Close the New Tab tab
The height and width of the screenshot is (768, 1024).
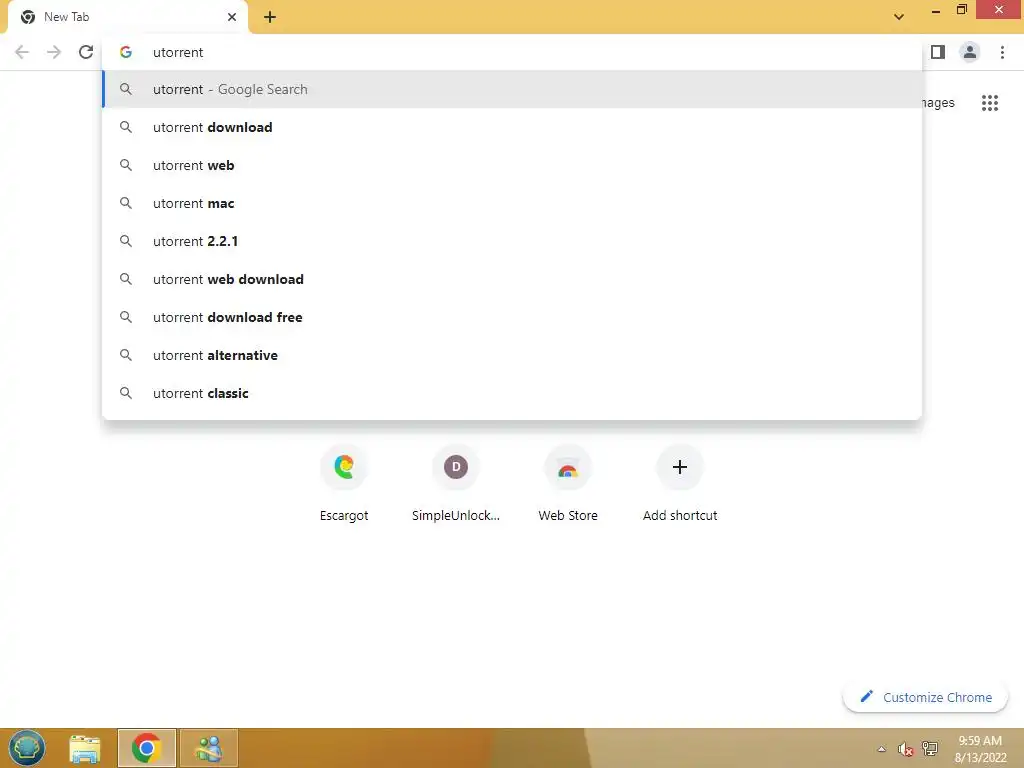tap(232, 17)
